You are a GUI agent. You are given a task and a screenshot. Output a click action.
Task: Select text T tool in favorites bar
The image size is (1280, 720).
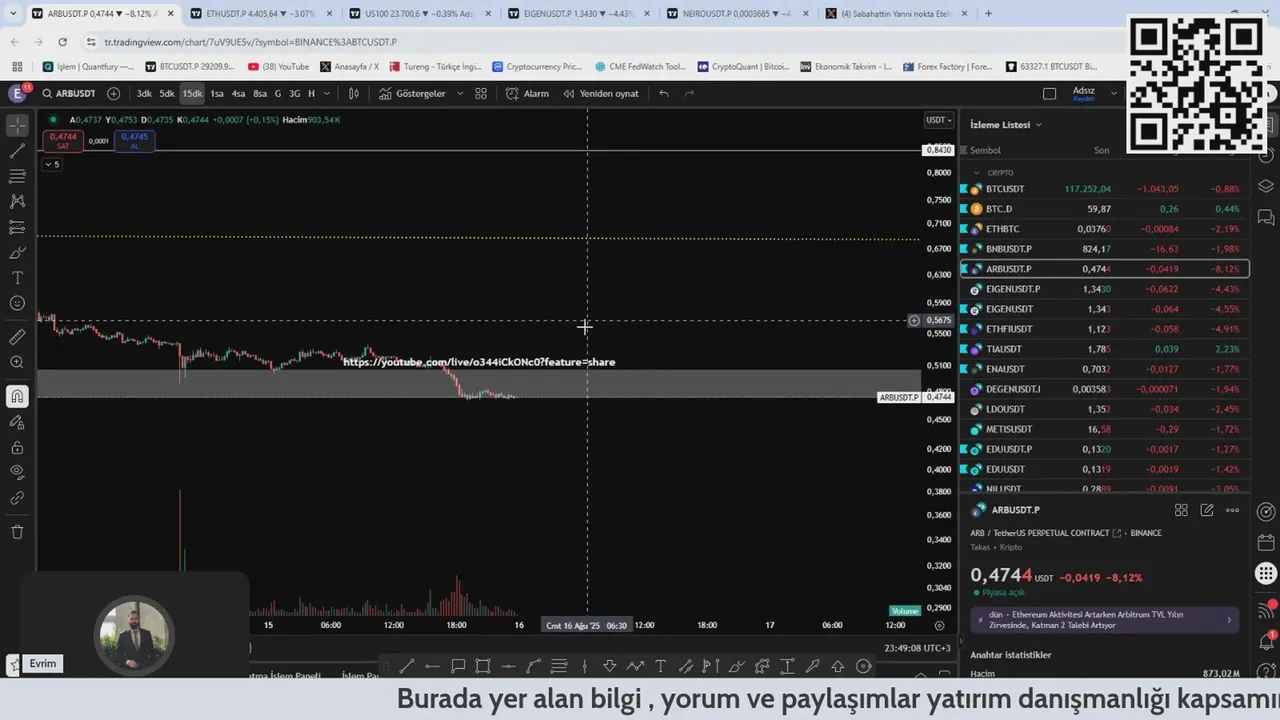(660, 666)
